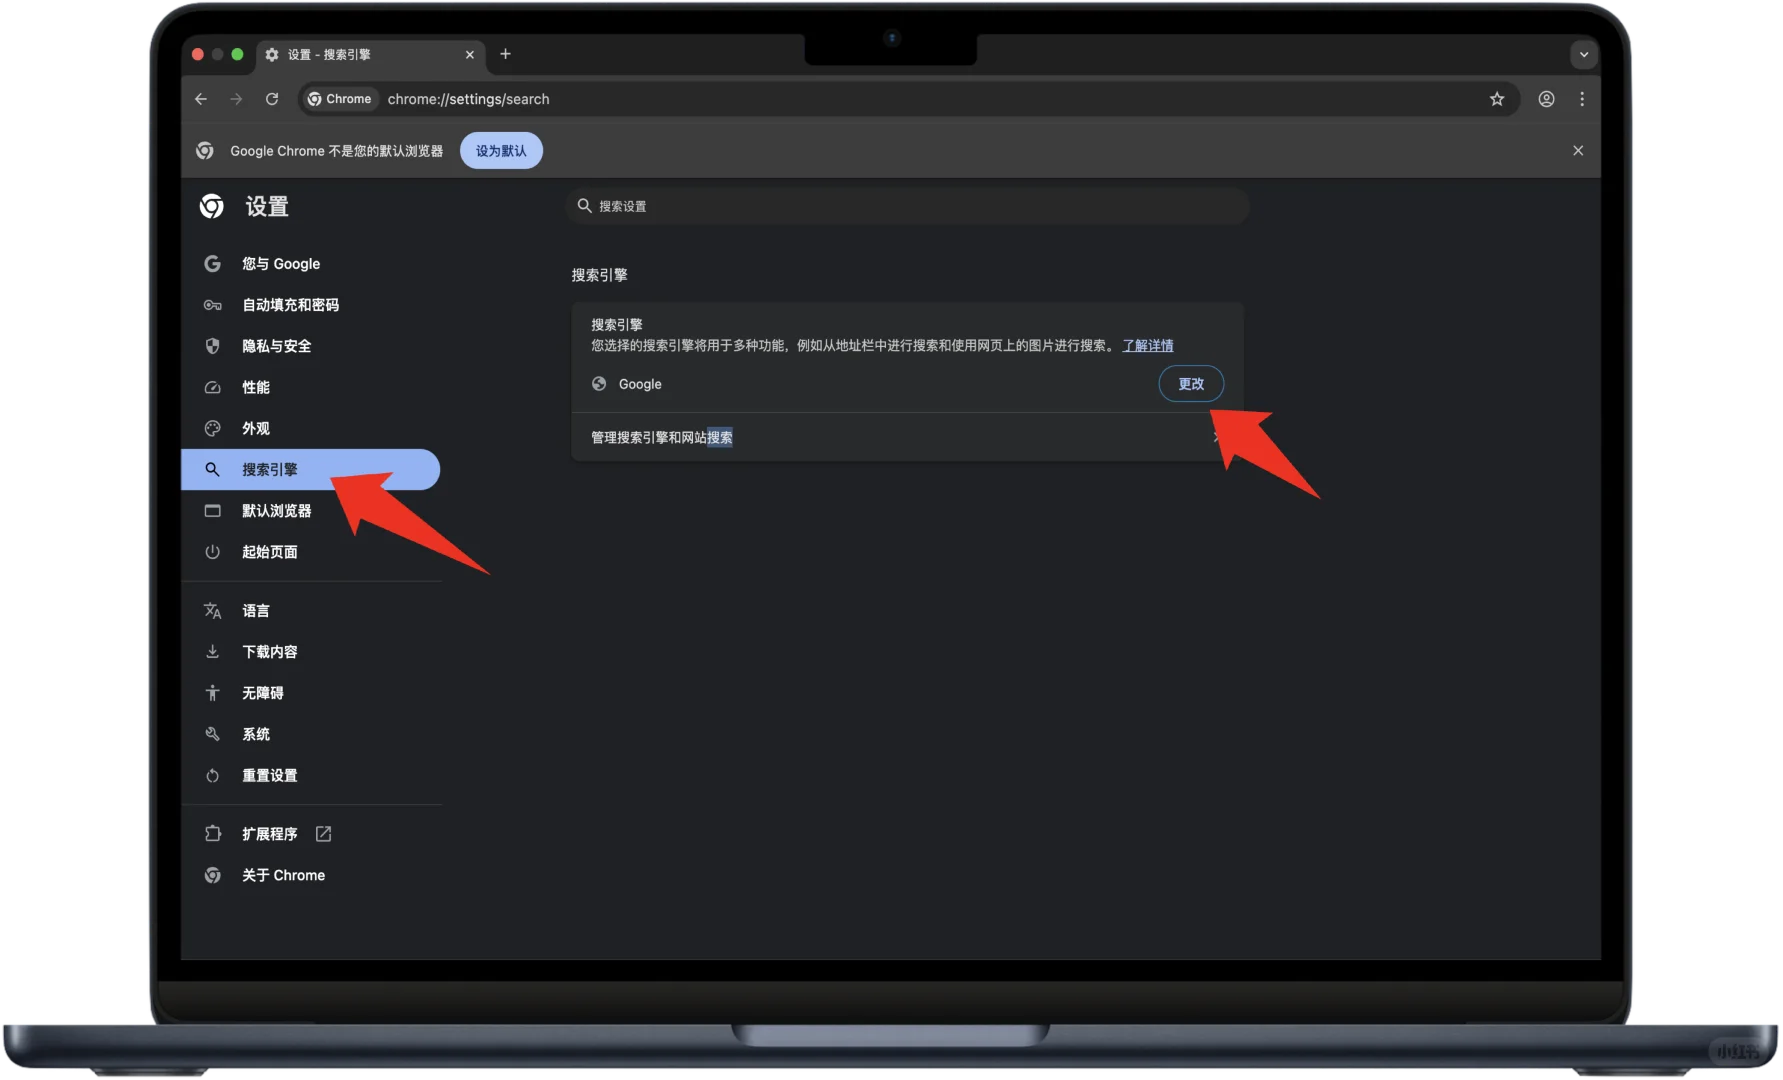
Task: Open a new tab with plus button
Action: pos(505,54)
